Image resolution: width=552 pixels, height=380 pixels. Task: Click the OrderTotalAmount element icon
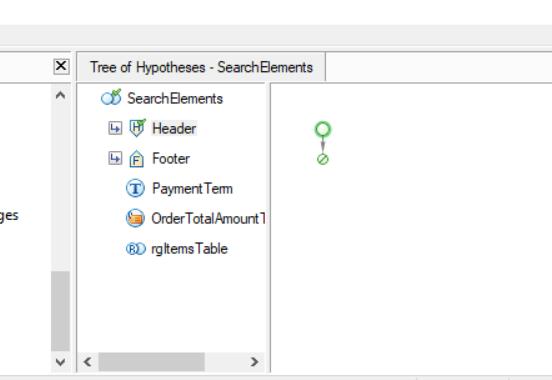coord(135,218)
